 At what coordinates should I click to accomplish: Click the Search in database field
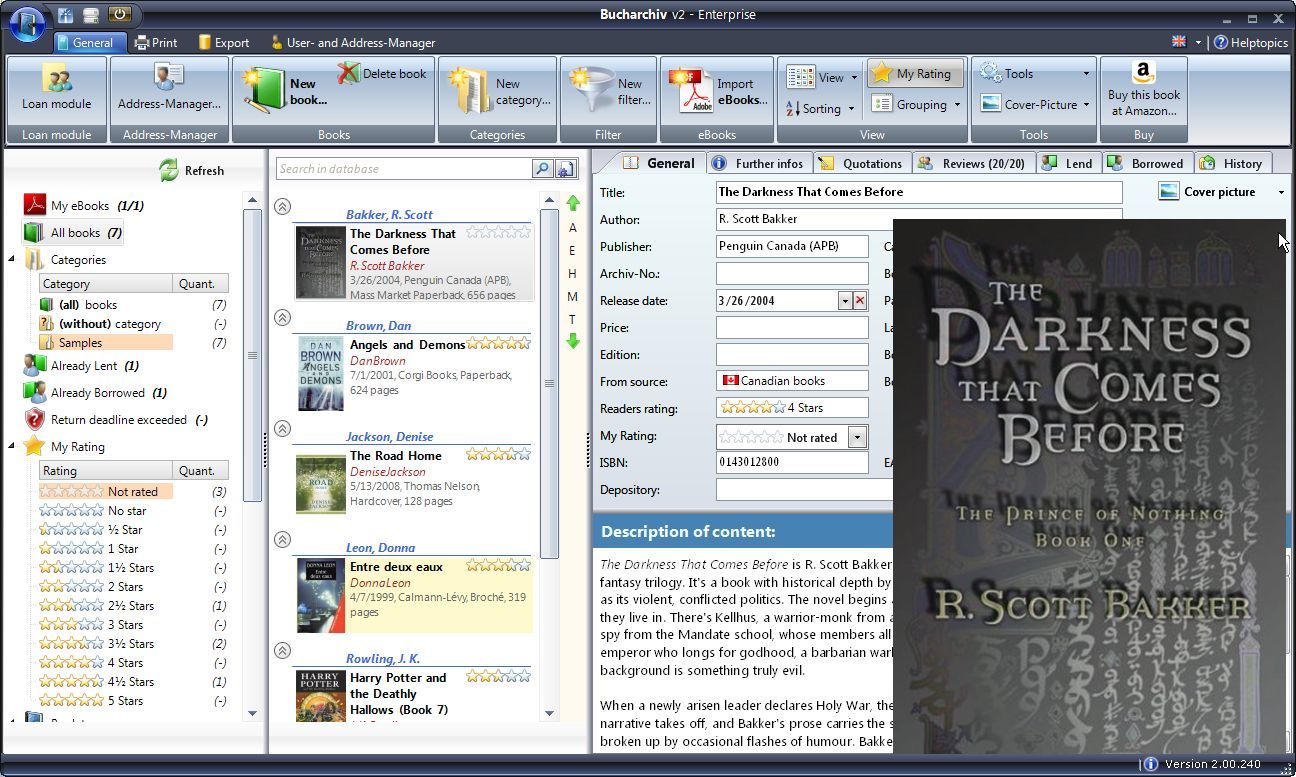pyautogui.click(x=403, y=169)
